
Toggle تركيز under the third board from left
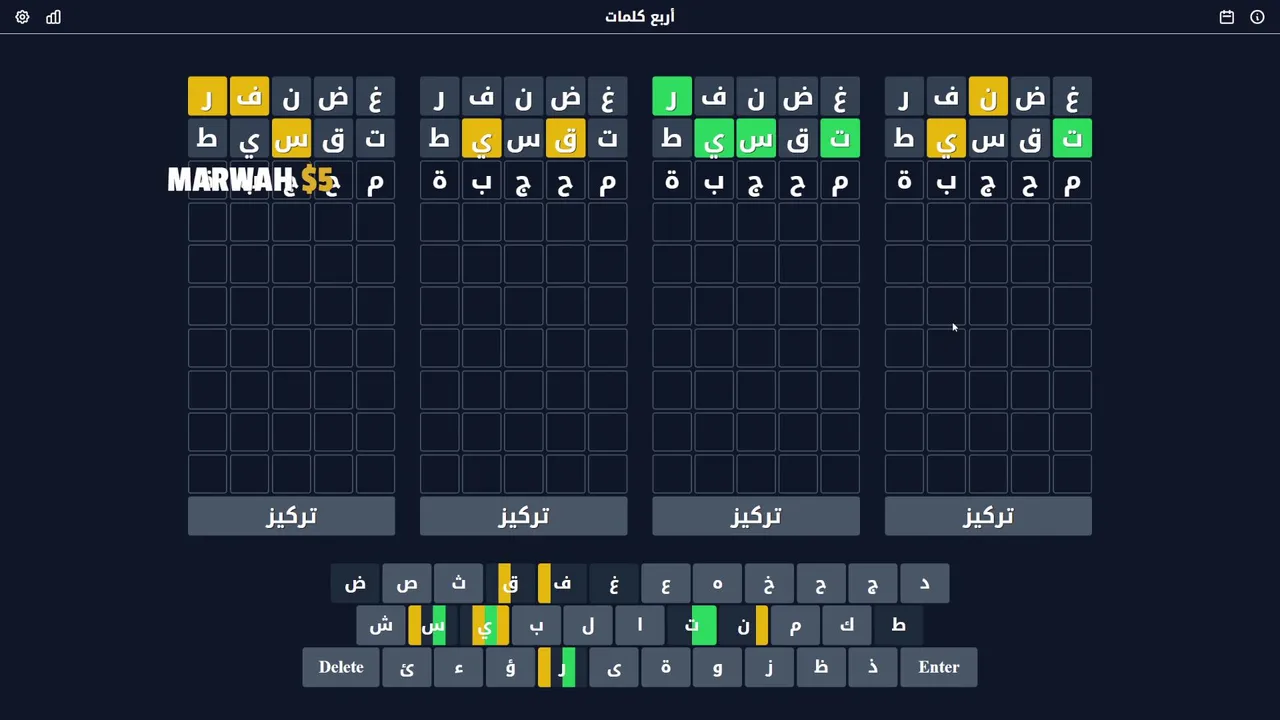[x=755, y=516]
